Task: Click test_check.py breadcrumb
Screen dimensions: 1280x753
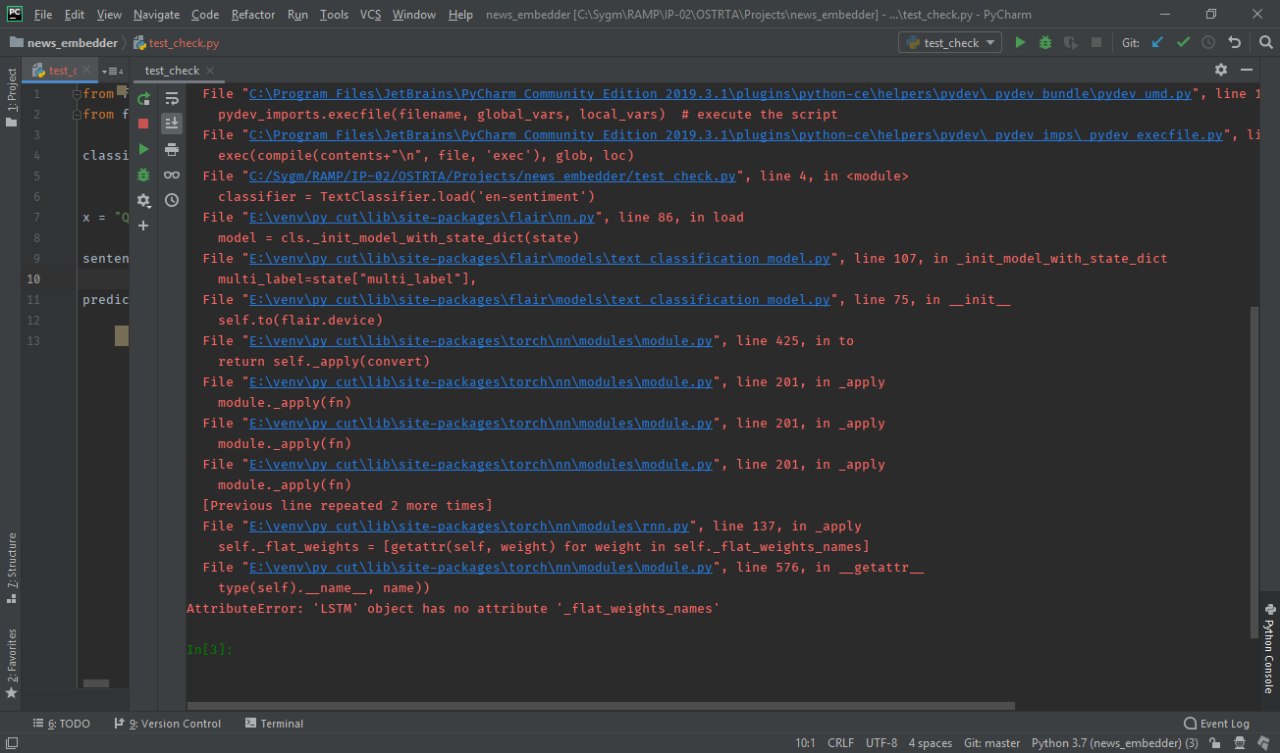Action: (x=176, y=43)
